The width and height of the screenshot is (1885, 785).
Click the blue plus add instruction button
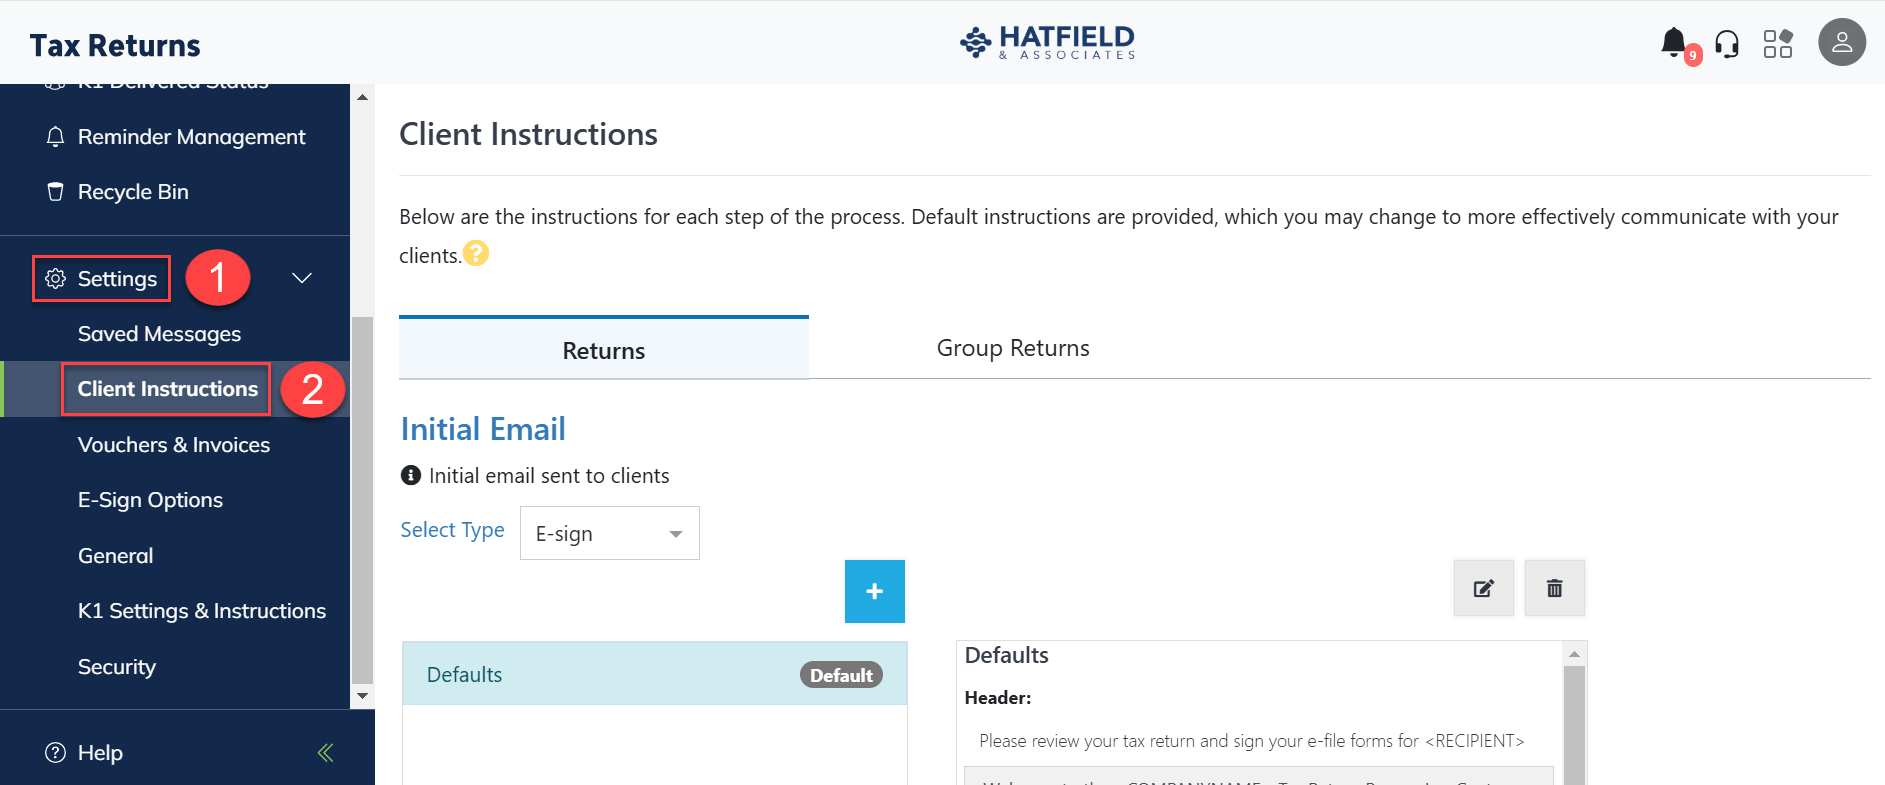(875, 591)
